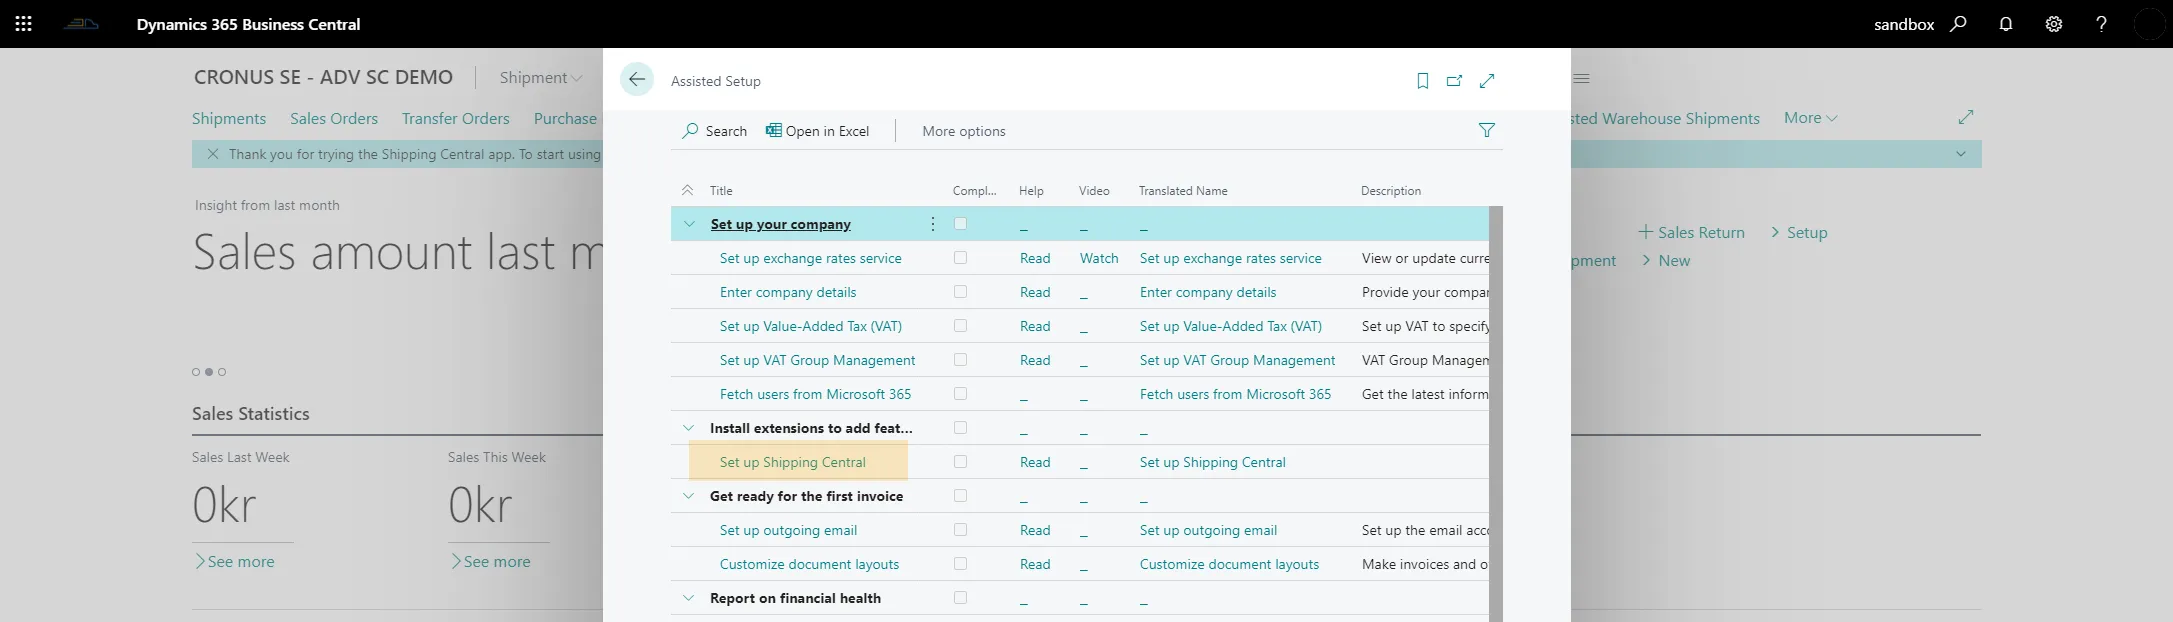Collapse the Report on financial health group
Viewport: 2173px width, 622px height.
coord(688,598)
